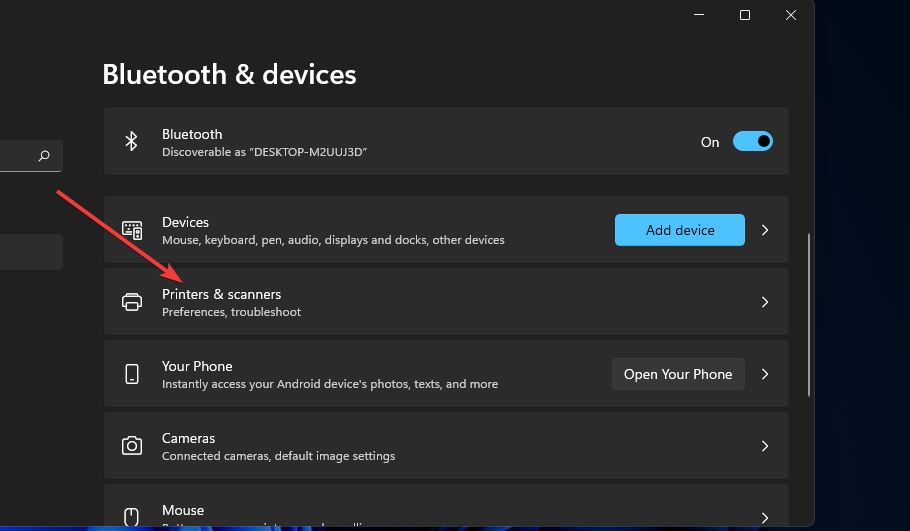Click the Devices keyboard-and-mouse icon
The height and width of the screenshot is (531, 910).
pyautogui.click(x=132, y=230)
